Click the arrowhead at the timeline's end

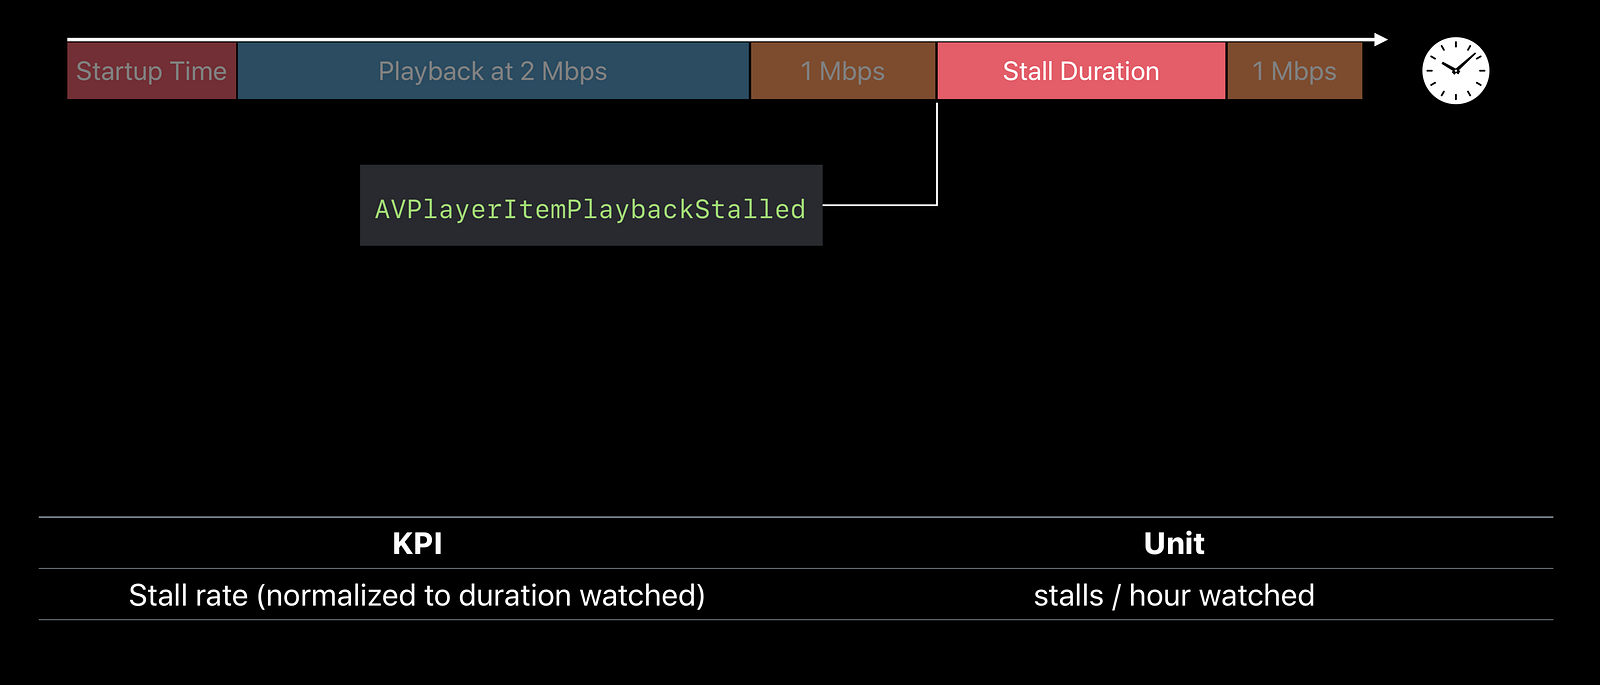point(1381,40)
